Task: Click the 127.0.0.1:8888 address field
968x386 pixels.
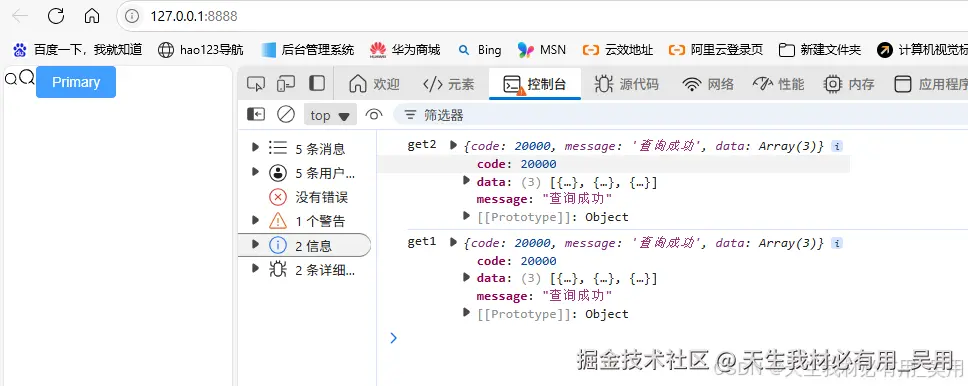Action: pyautogui.click(x=543, y=16)
